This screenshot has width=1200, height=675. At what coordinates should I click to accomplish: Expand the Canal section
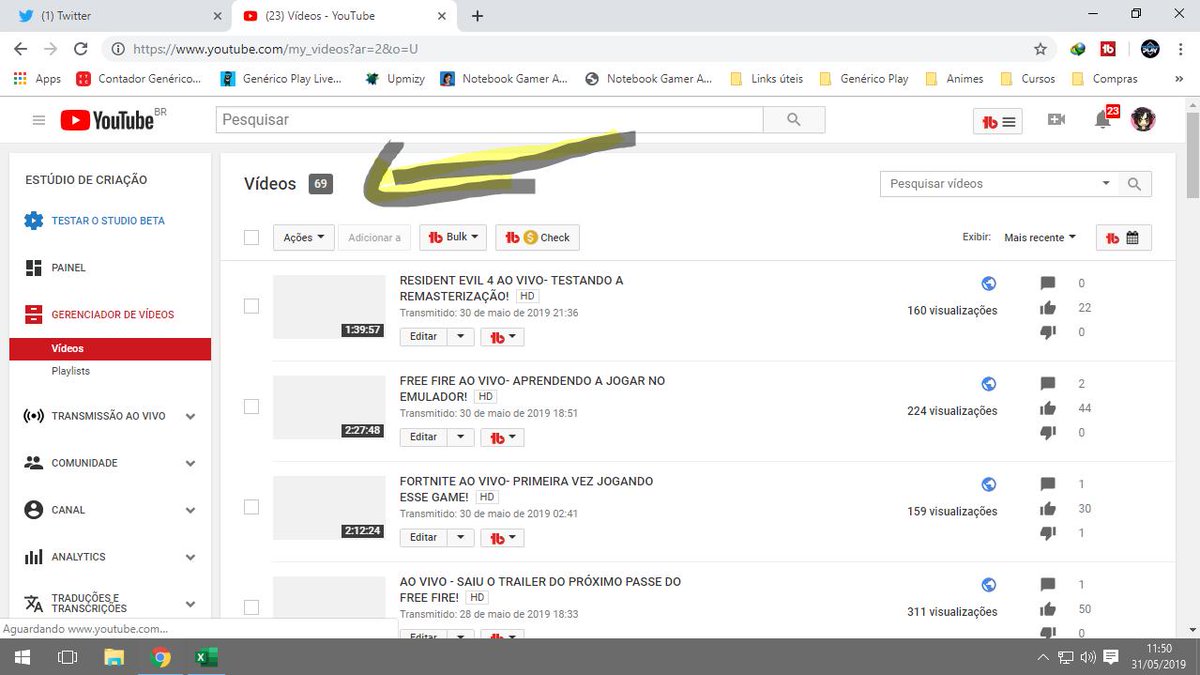pyautogui.click(x=190, y=510)
